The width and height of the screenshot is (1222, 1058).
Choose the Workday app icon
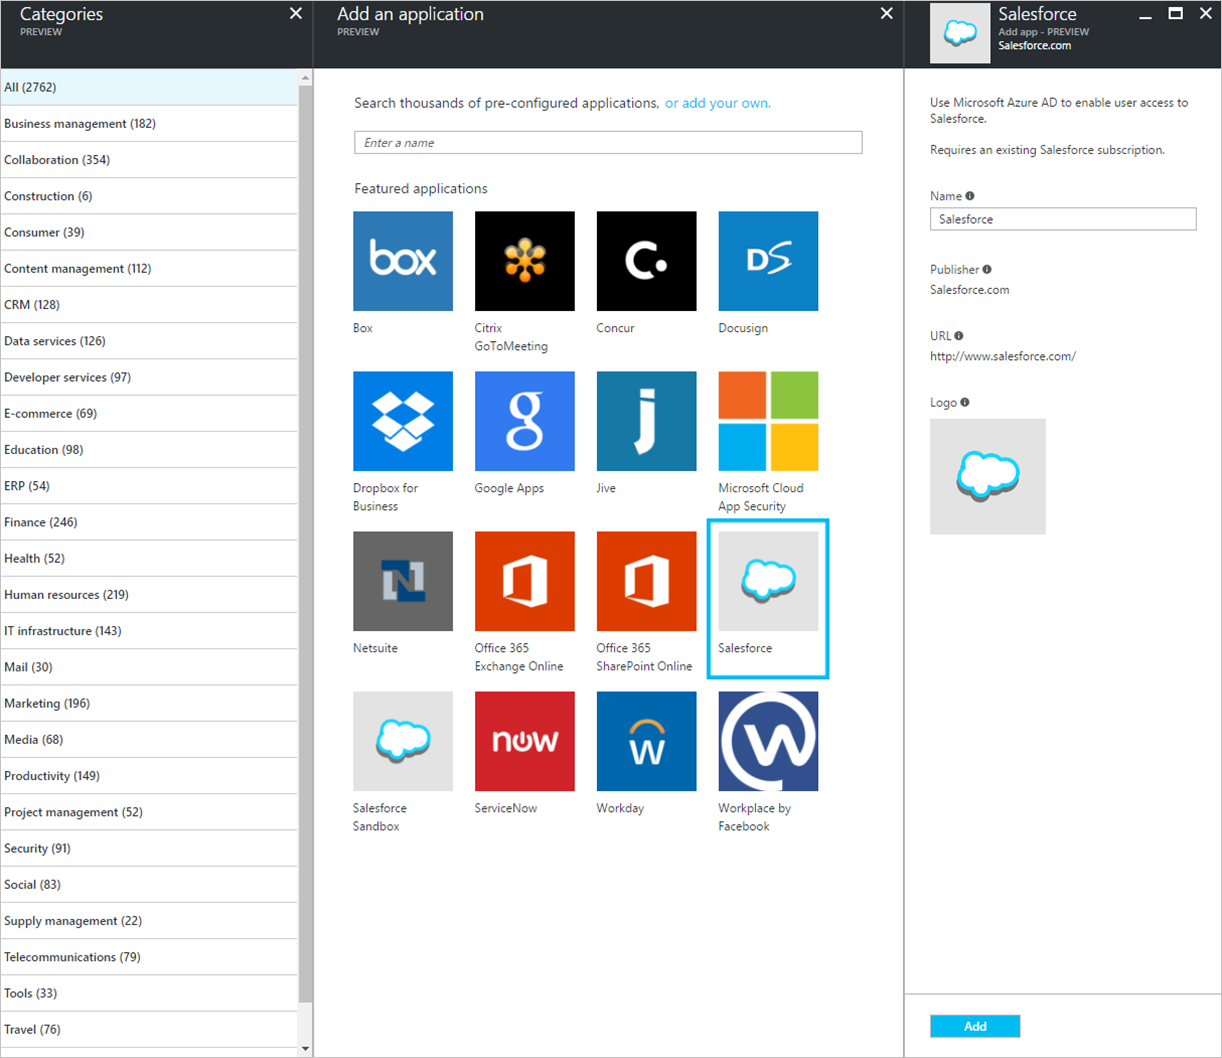pyautogui.click(x=647, y=741)
